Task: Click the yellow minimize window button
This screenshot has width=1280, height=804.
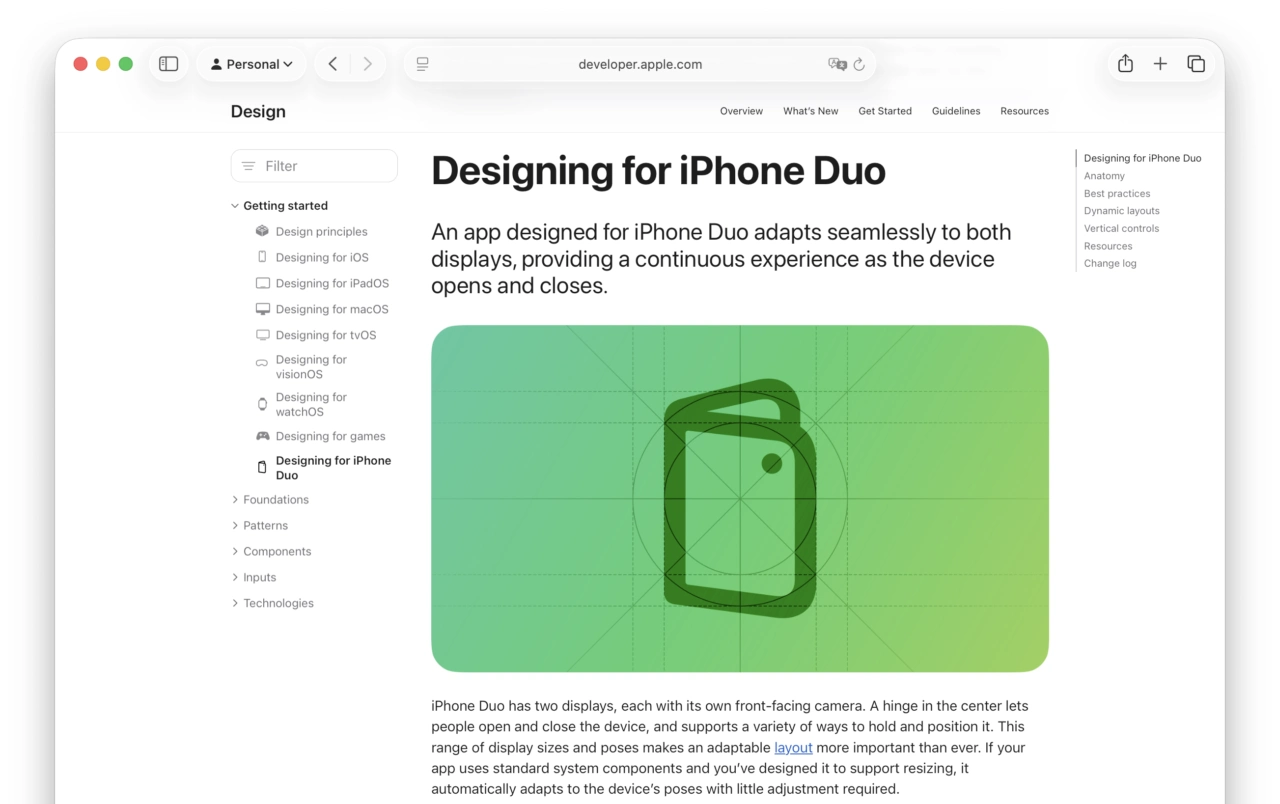Action: pyautogui.click(x=103, y=64)
